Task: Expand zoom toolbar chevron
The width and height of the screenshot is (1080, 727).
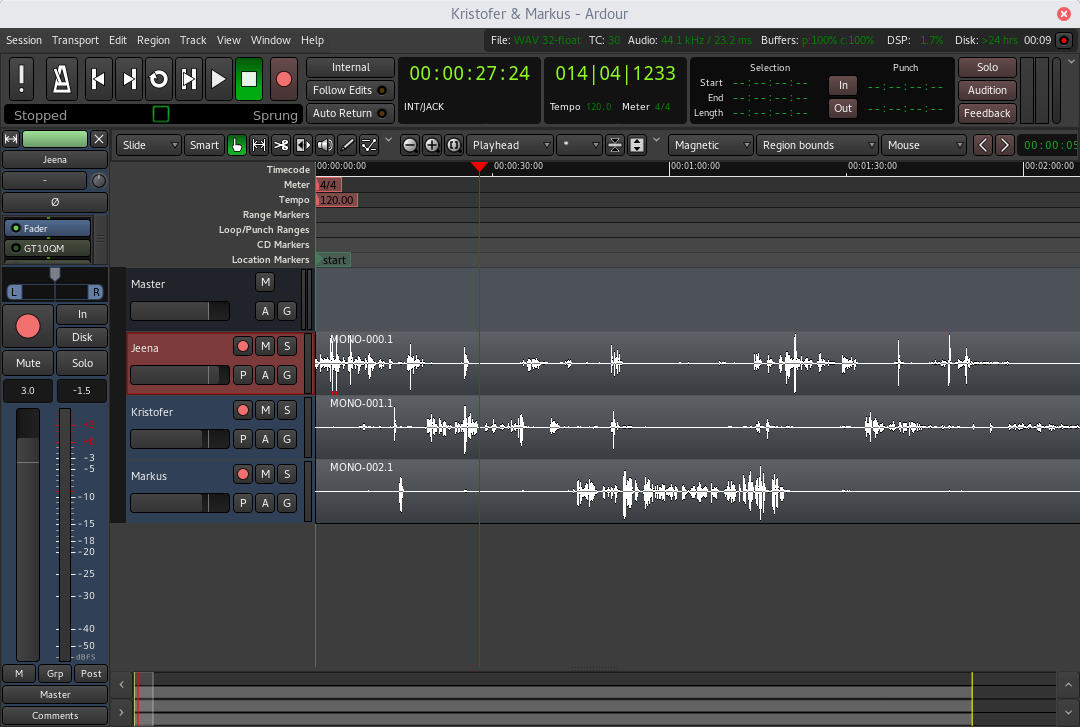Action: click(x=656, y=140)
